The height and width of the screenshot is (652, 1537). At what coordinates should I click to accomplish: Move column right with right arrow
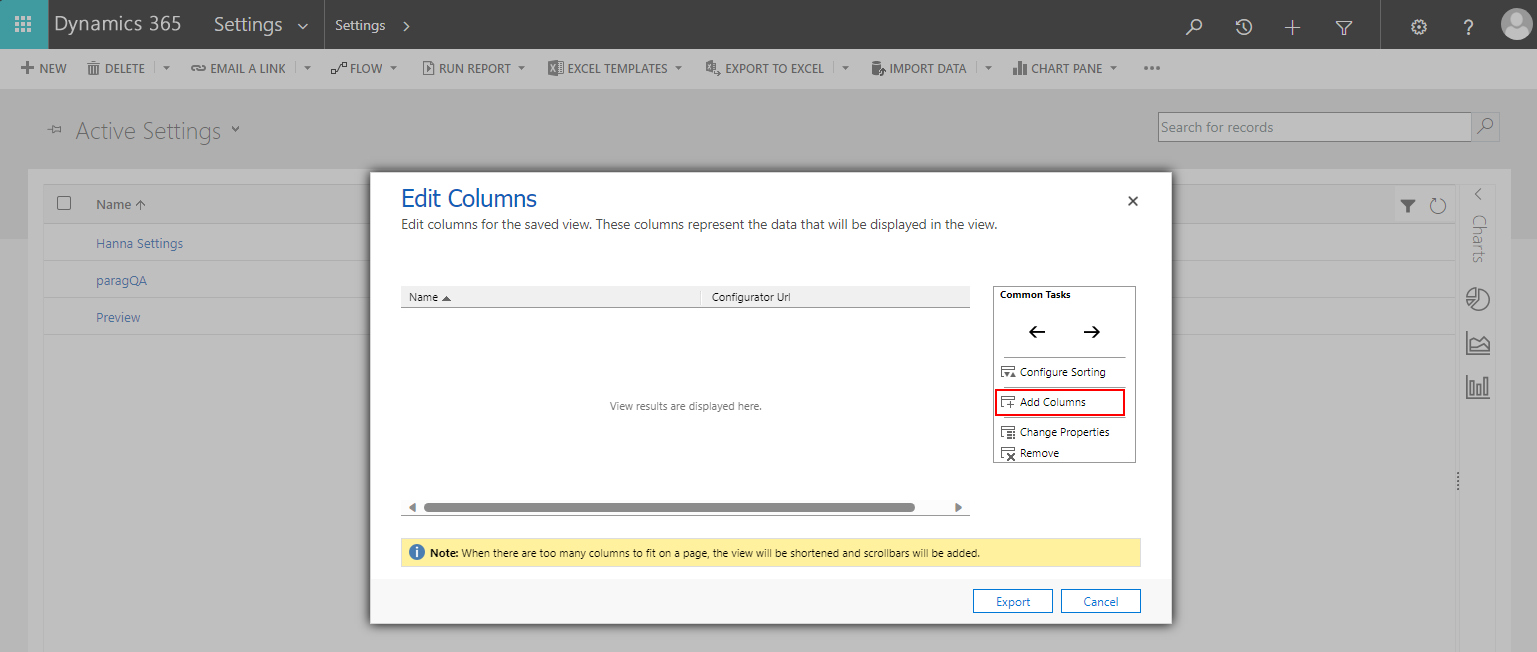tap(1091, 332)
